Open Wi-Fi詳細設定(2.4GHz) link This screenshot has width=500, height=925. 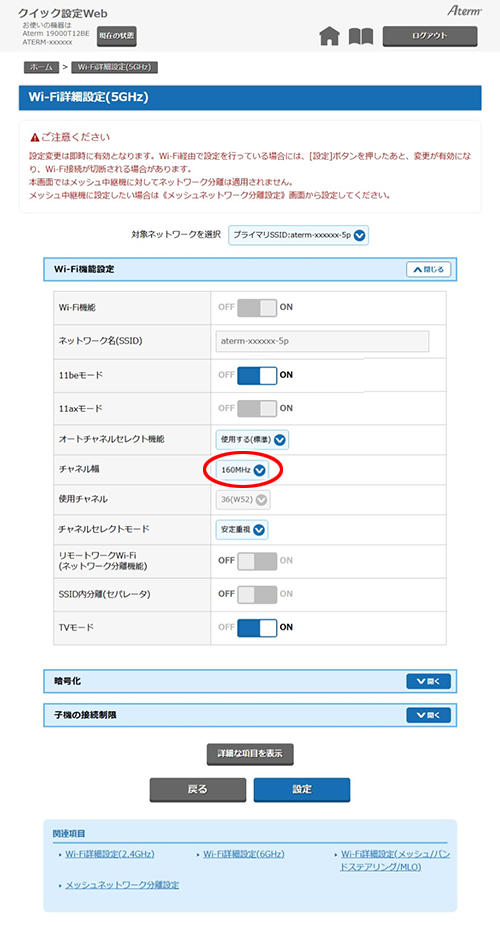[110, 854]
